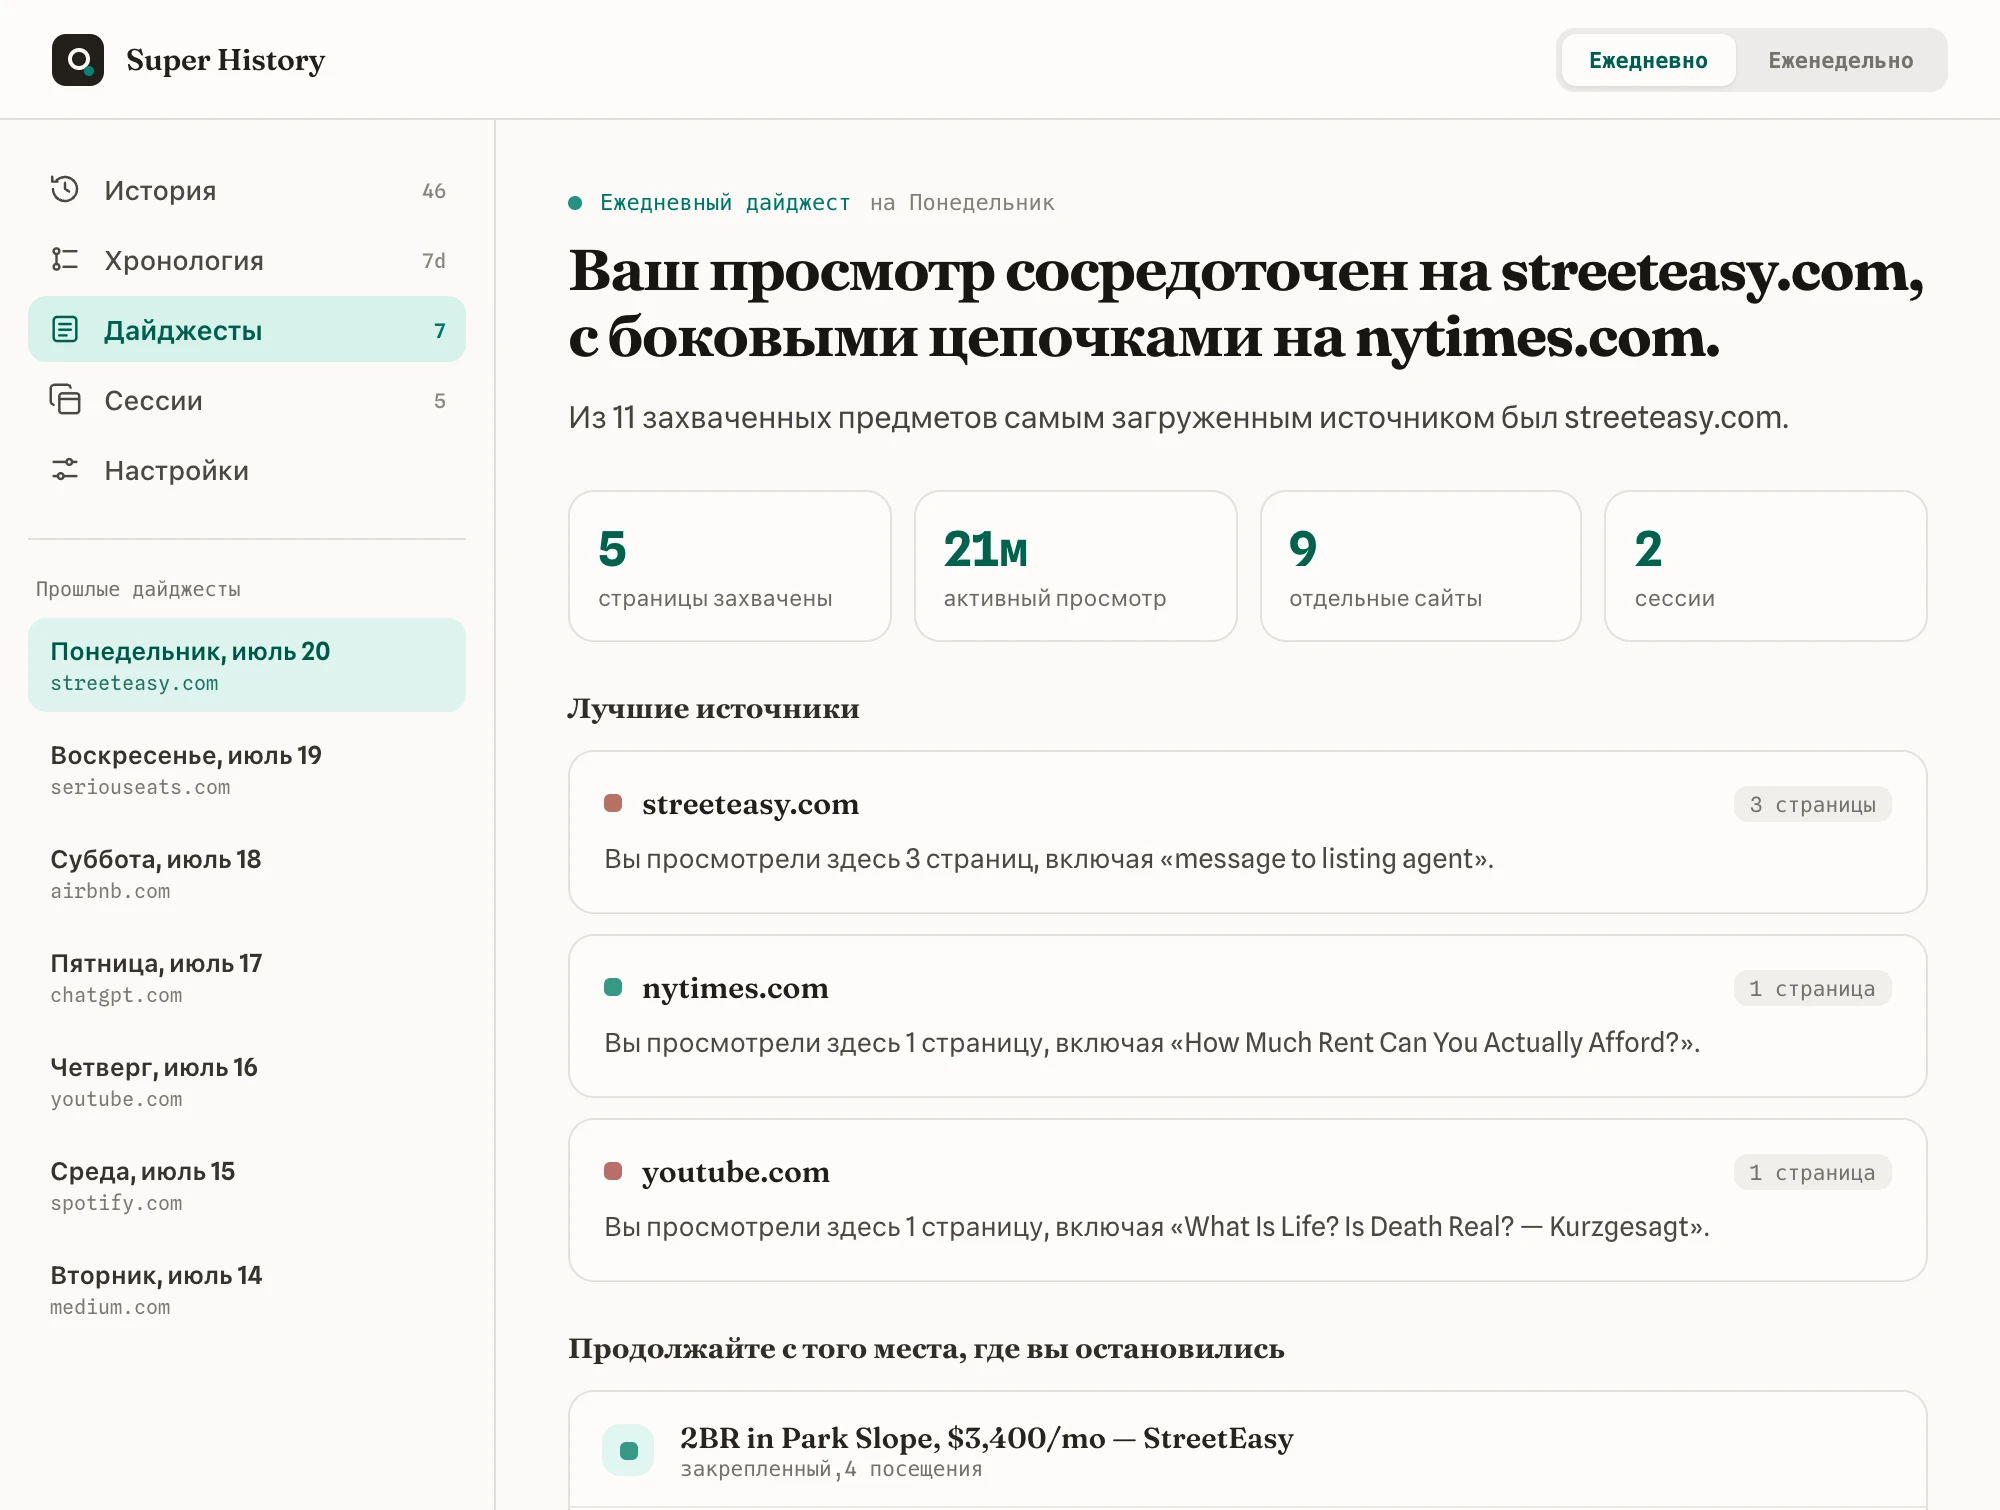The image size is (2000, 1510).
Task: Open Хронология via its timeline icon
Action: [65, 259]
